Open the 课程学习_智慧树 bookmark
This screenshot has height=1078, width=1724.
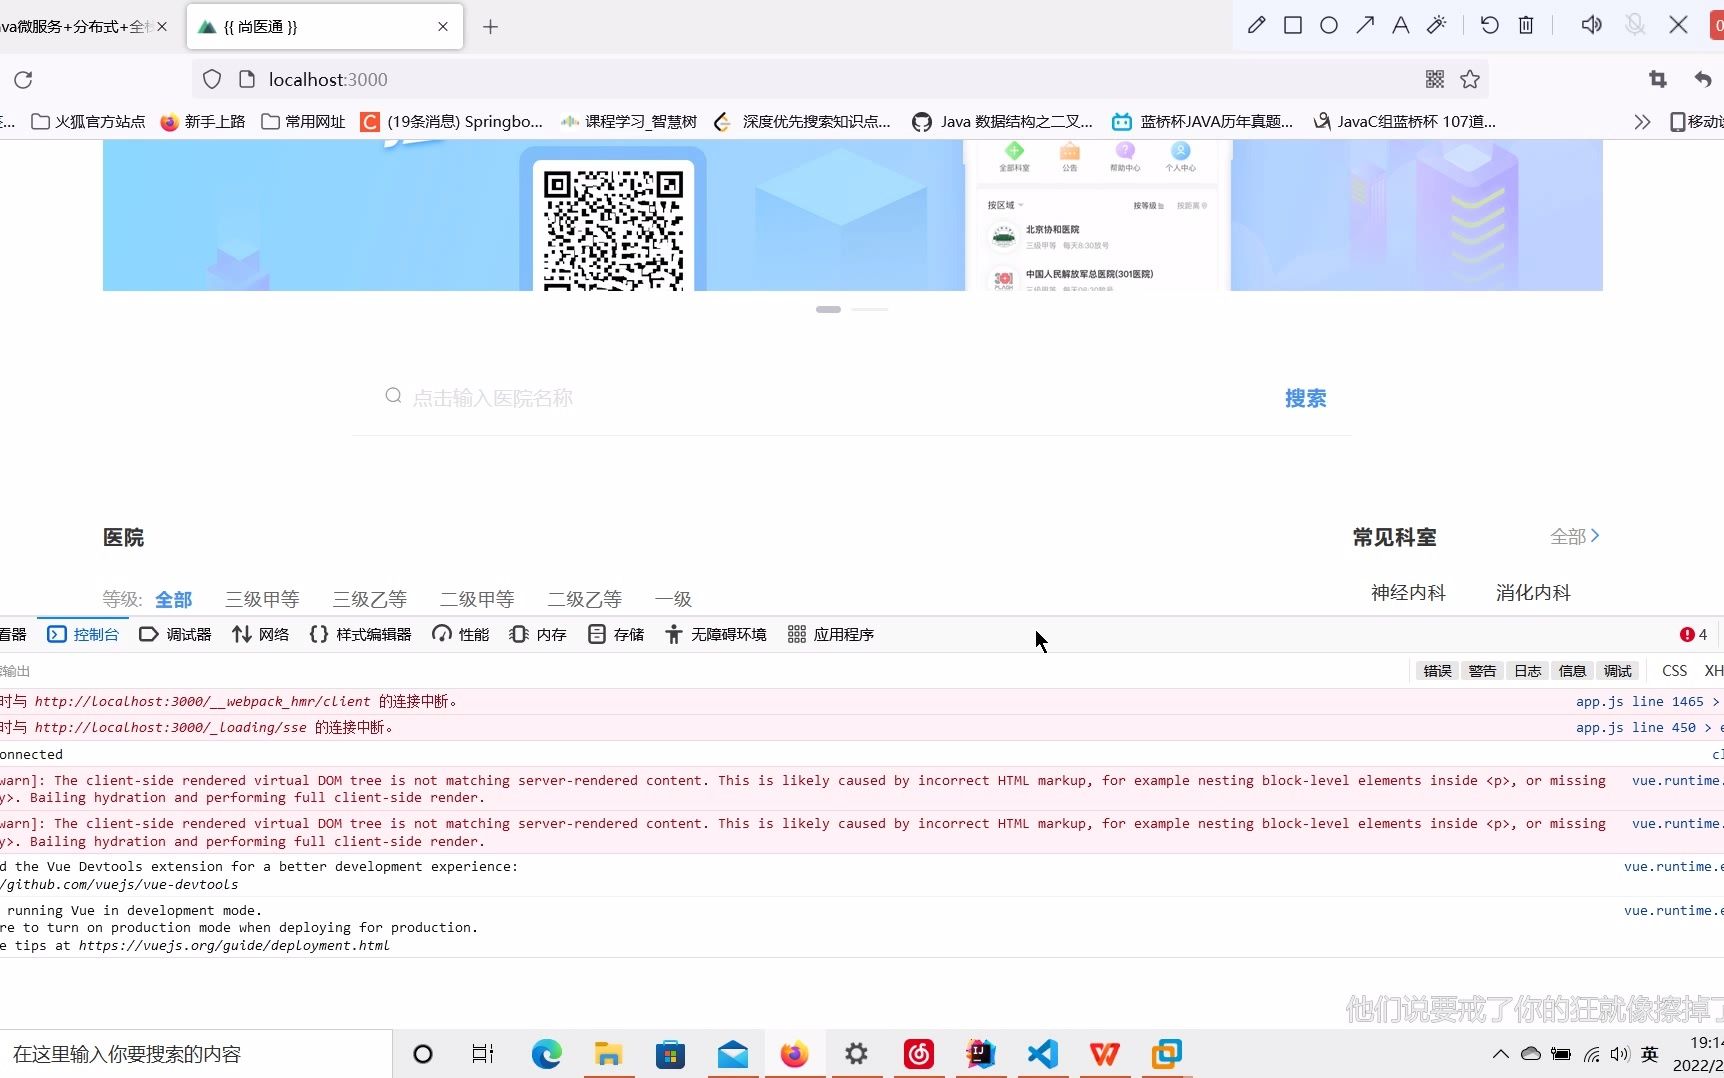(629, 121)
